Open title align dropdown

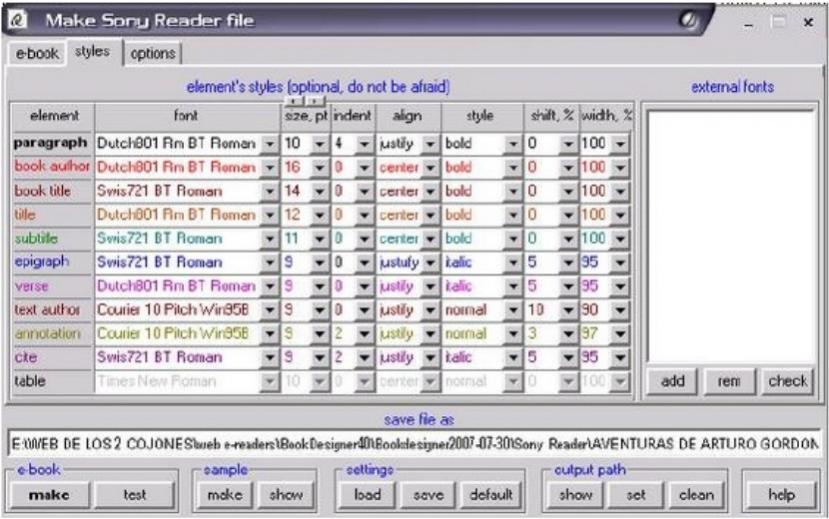[x=431, y=215]
